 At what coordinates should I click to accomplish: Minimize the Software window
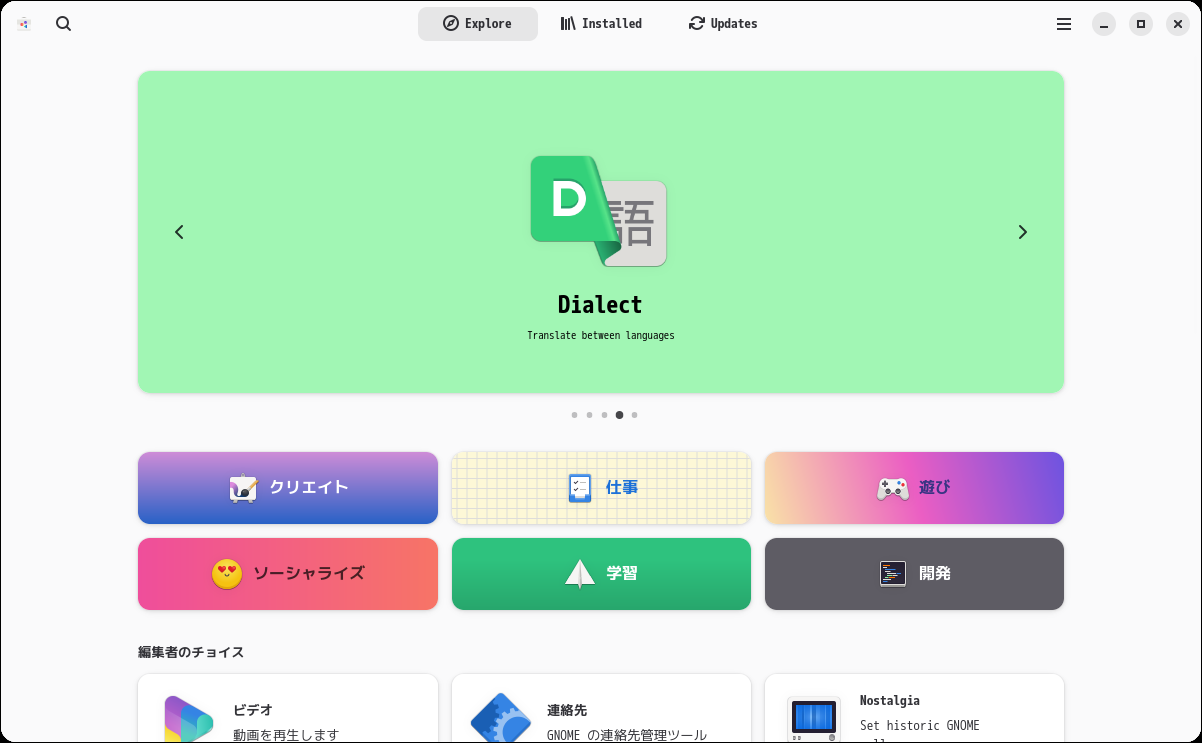[1104, 24]
